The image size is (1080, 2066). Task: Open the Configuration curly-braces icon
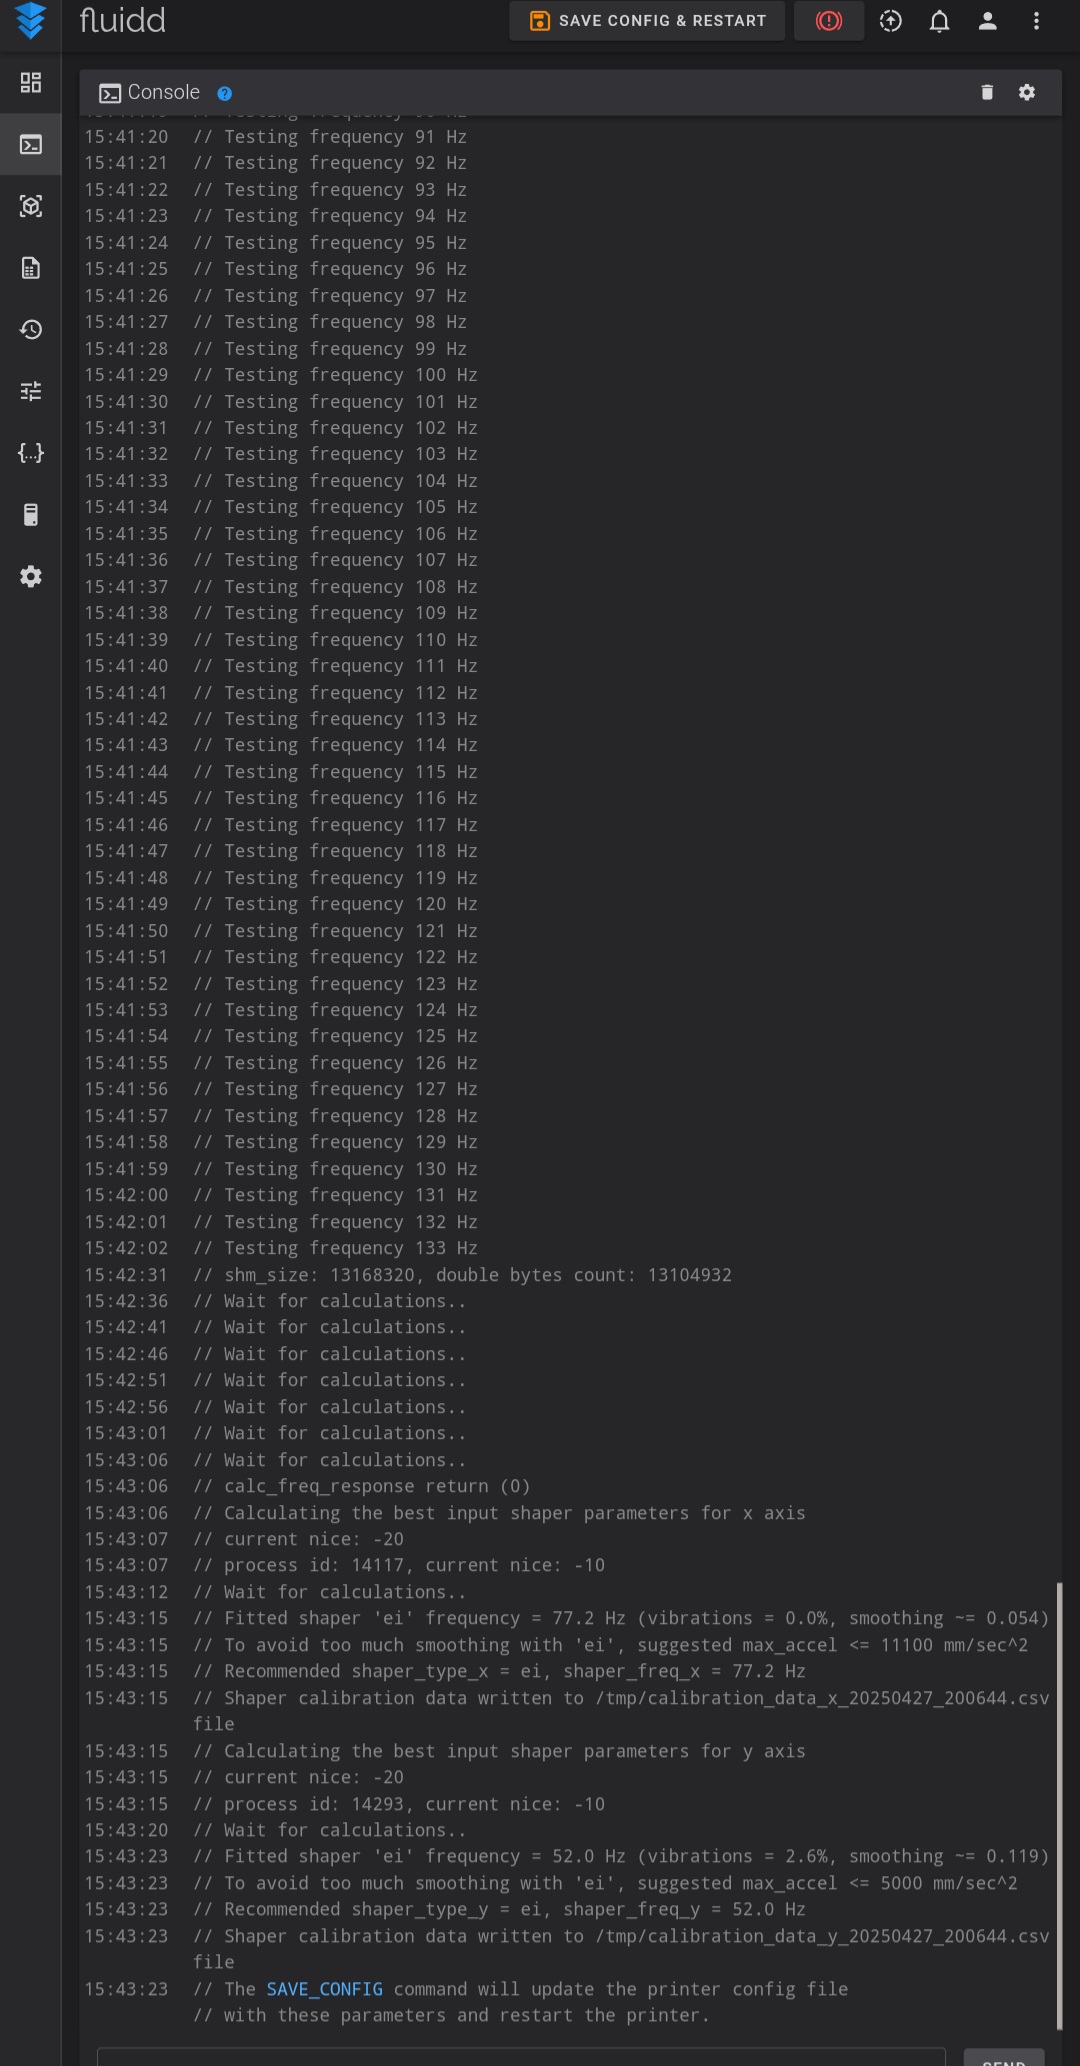point(31,453)
